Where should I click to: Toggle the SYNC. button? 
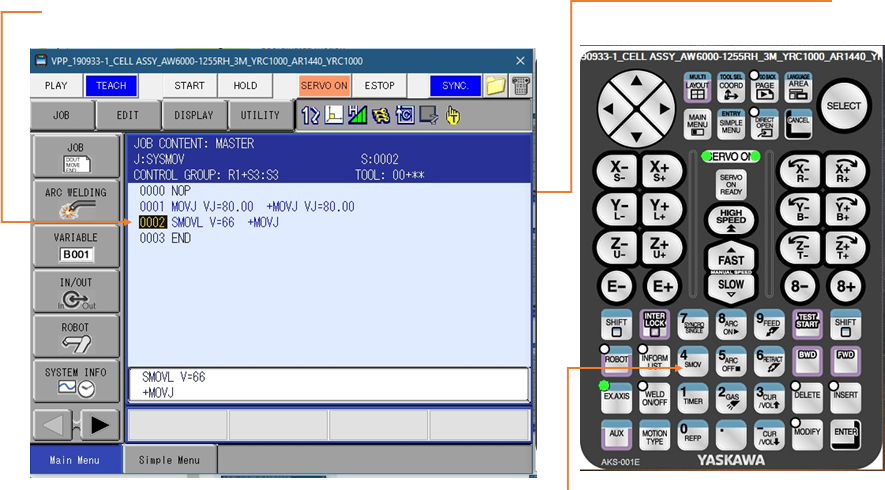click(455, 86)
